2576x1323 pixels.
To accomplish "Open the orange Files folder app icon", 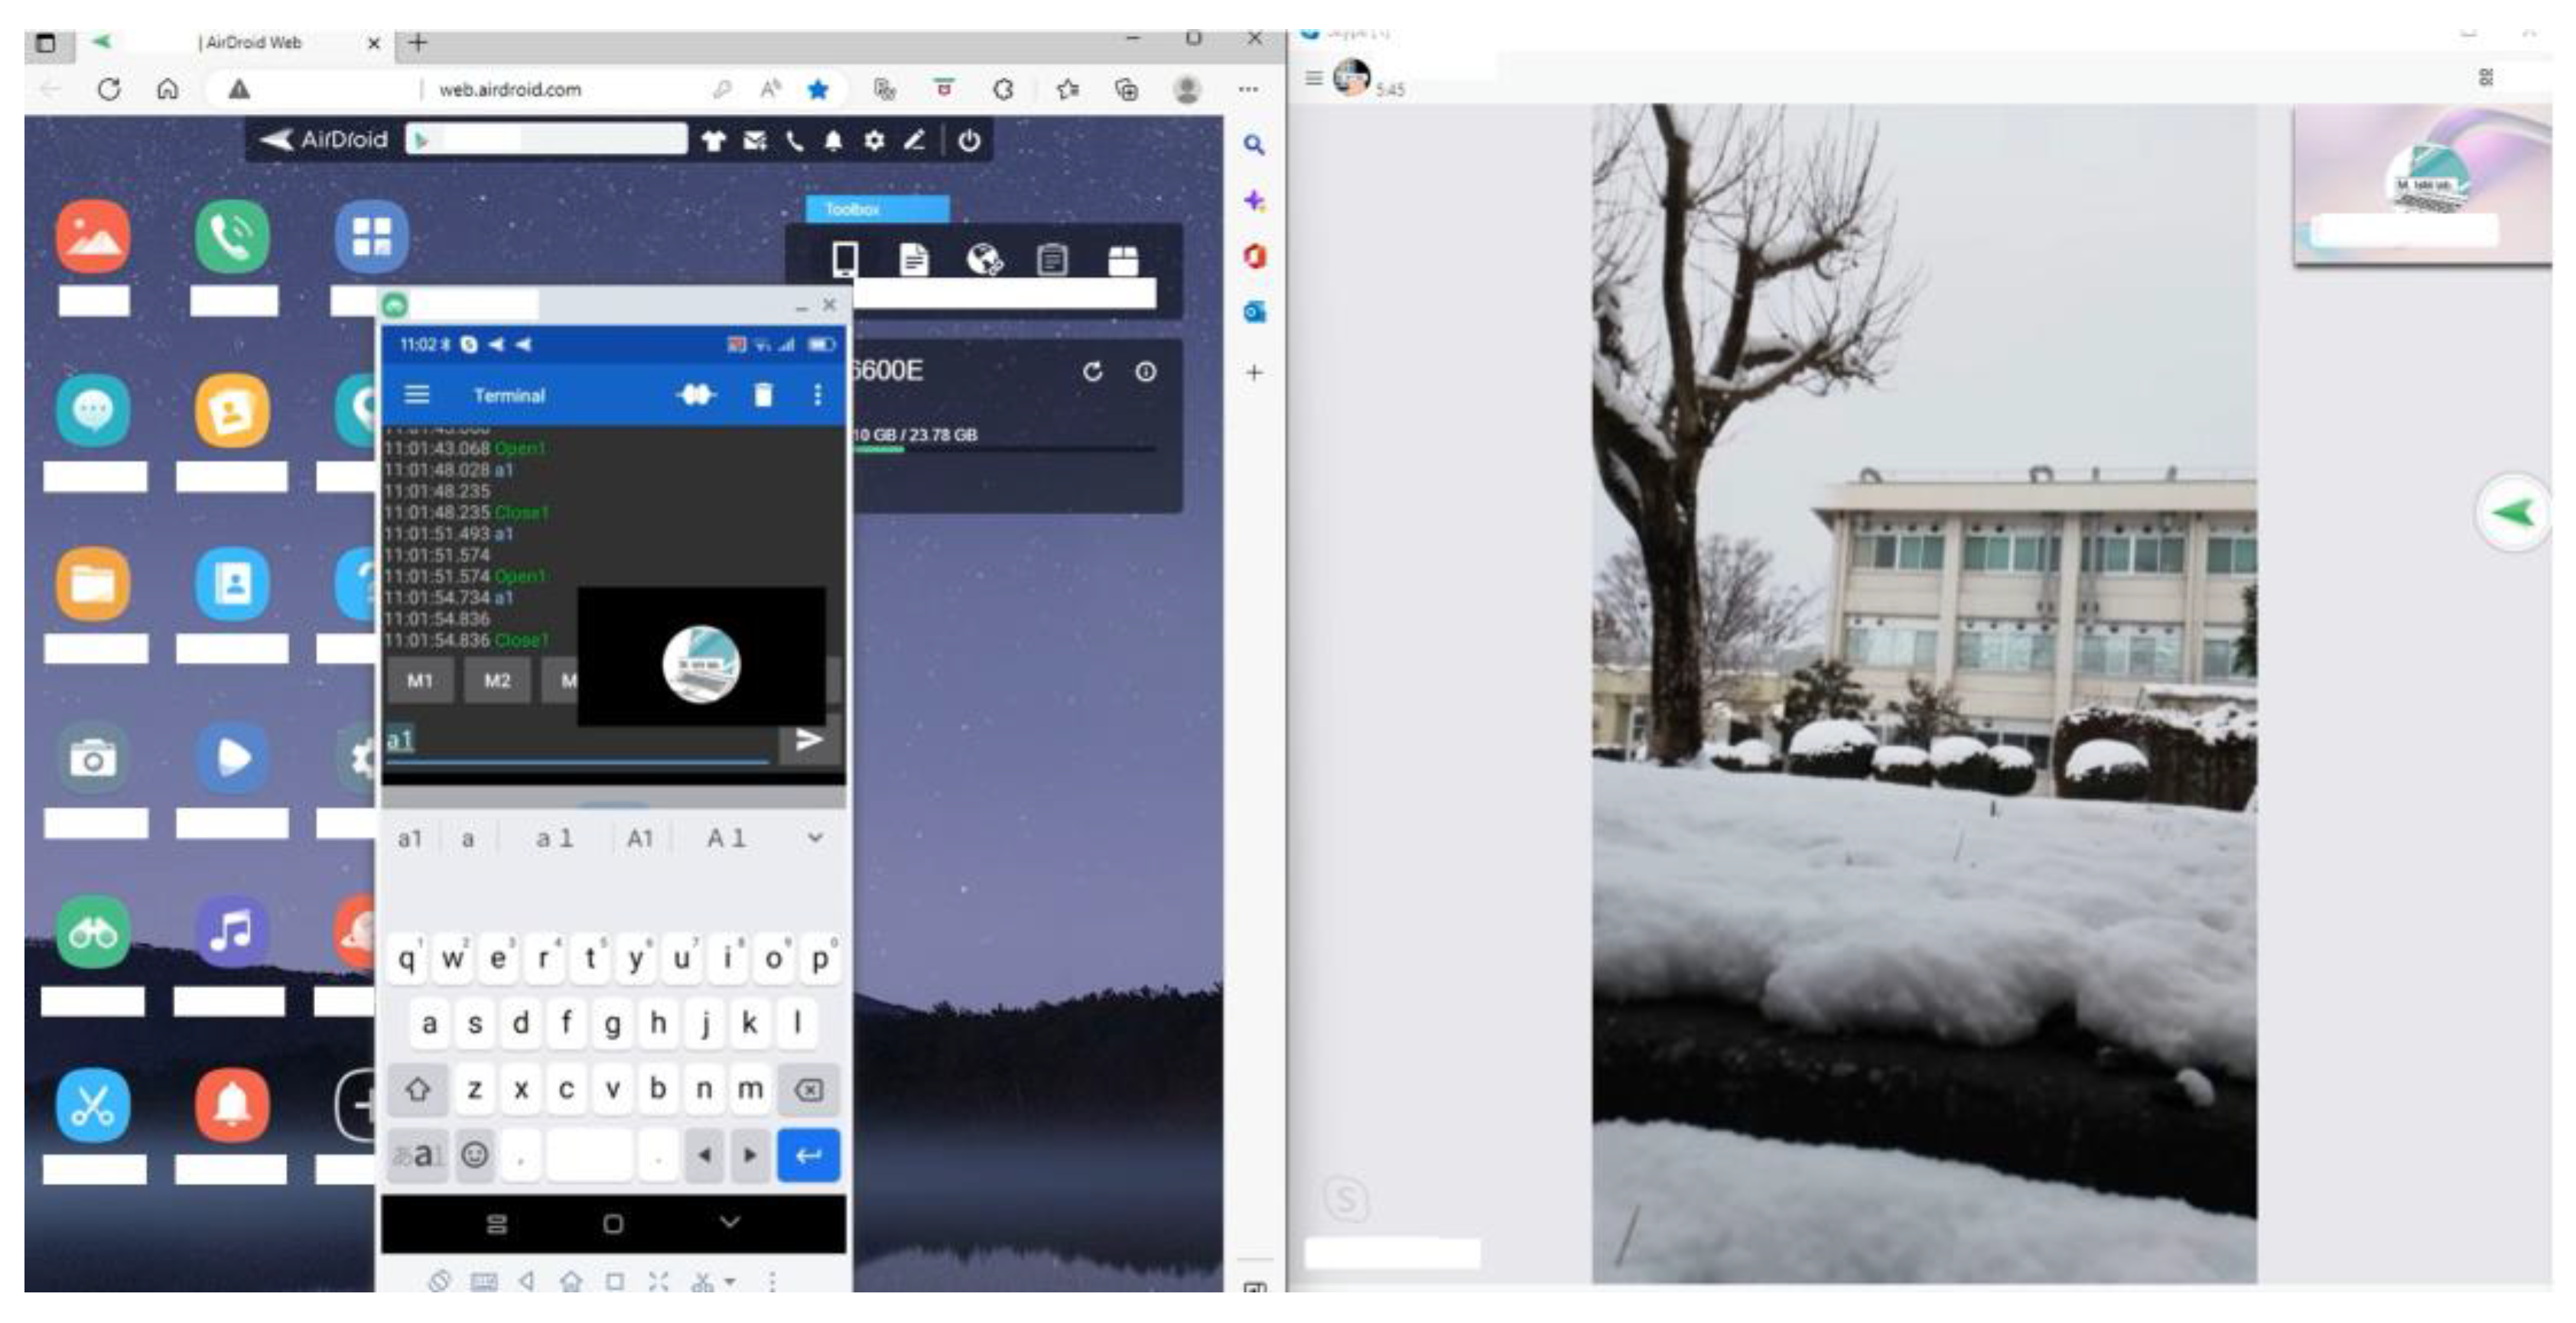I will pos(93,584).
